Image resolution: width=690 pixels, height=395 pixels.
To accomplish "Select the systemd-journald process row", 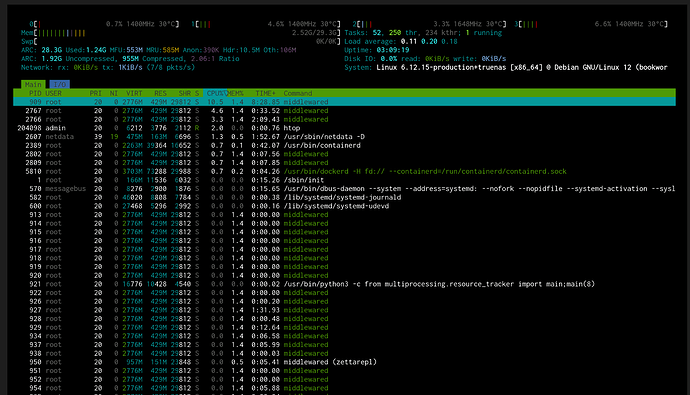I will tap(344, 197).
